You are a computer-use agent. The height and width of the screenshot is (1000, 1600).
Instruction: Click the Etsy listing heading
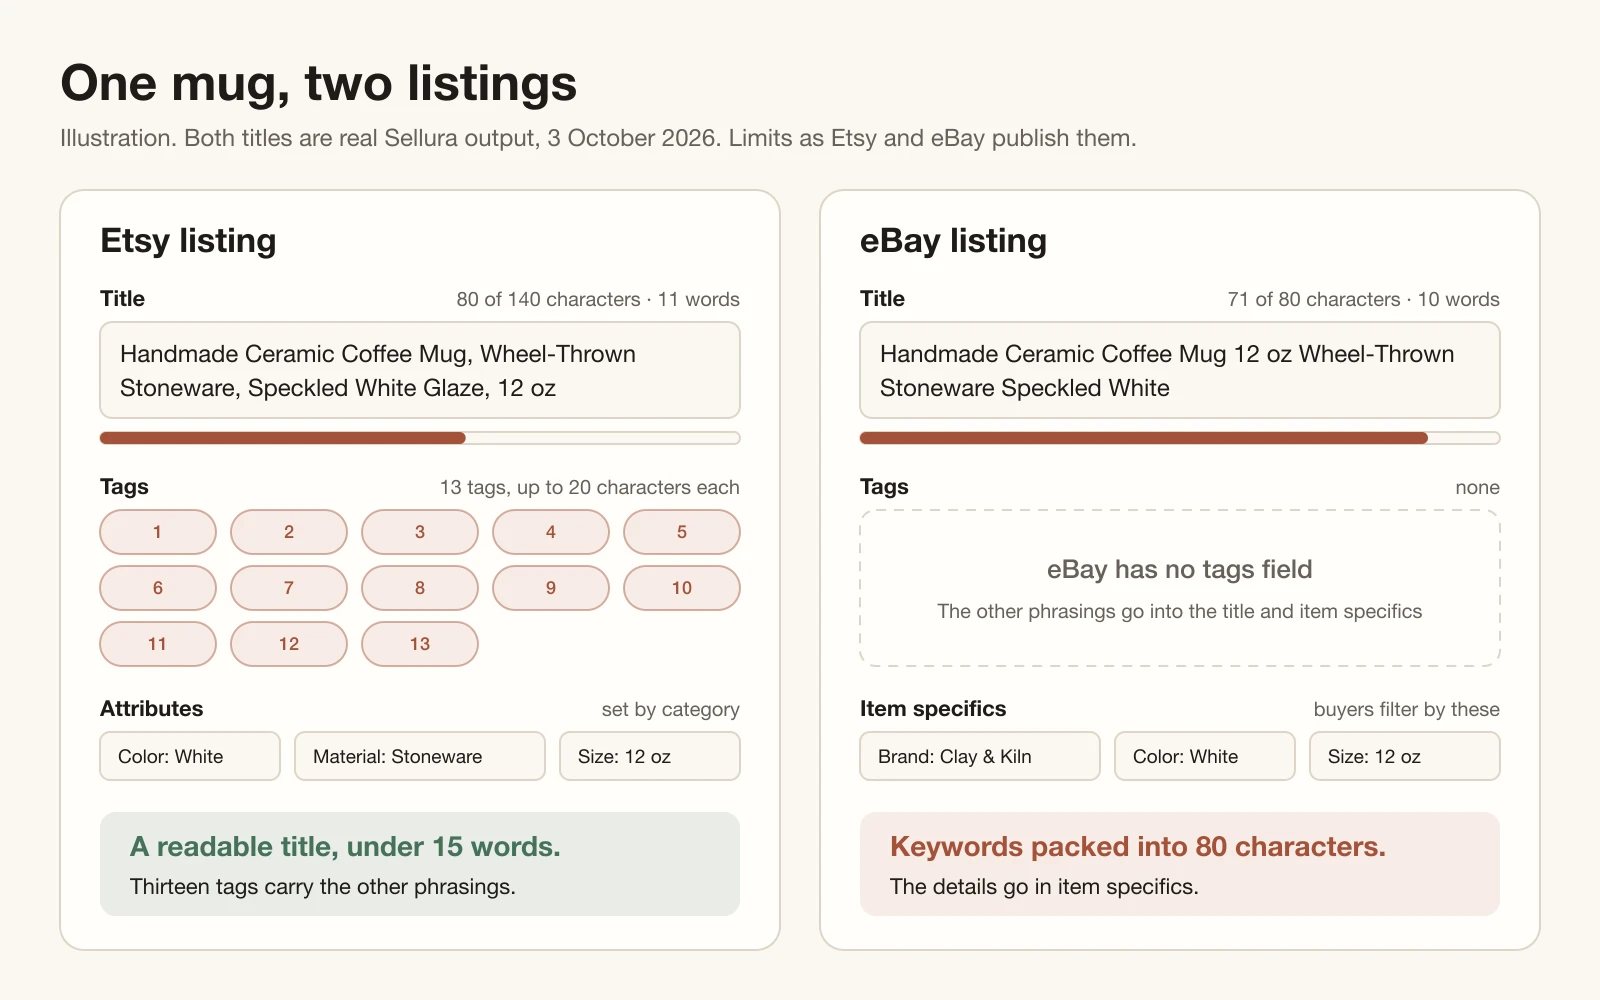[x=188, y=241]
